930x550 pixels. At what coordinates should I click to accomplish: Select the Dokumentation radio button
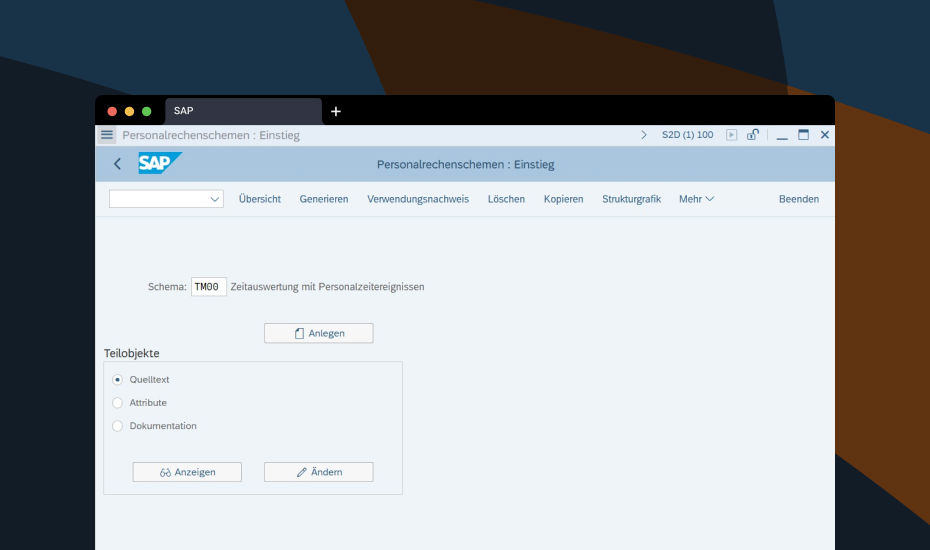(117, 426)
